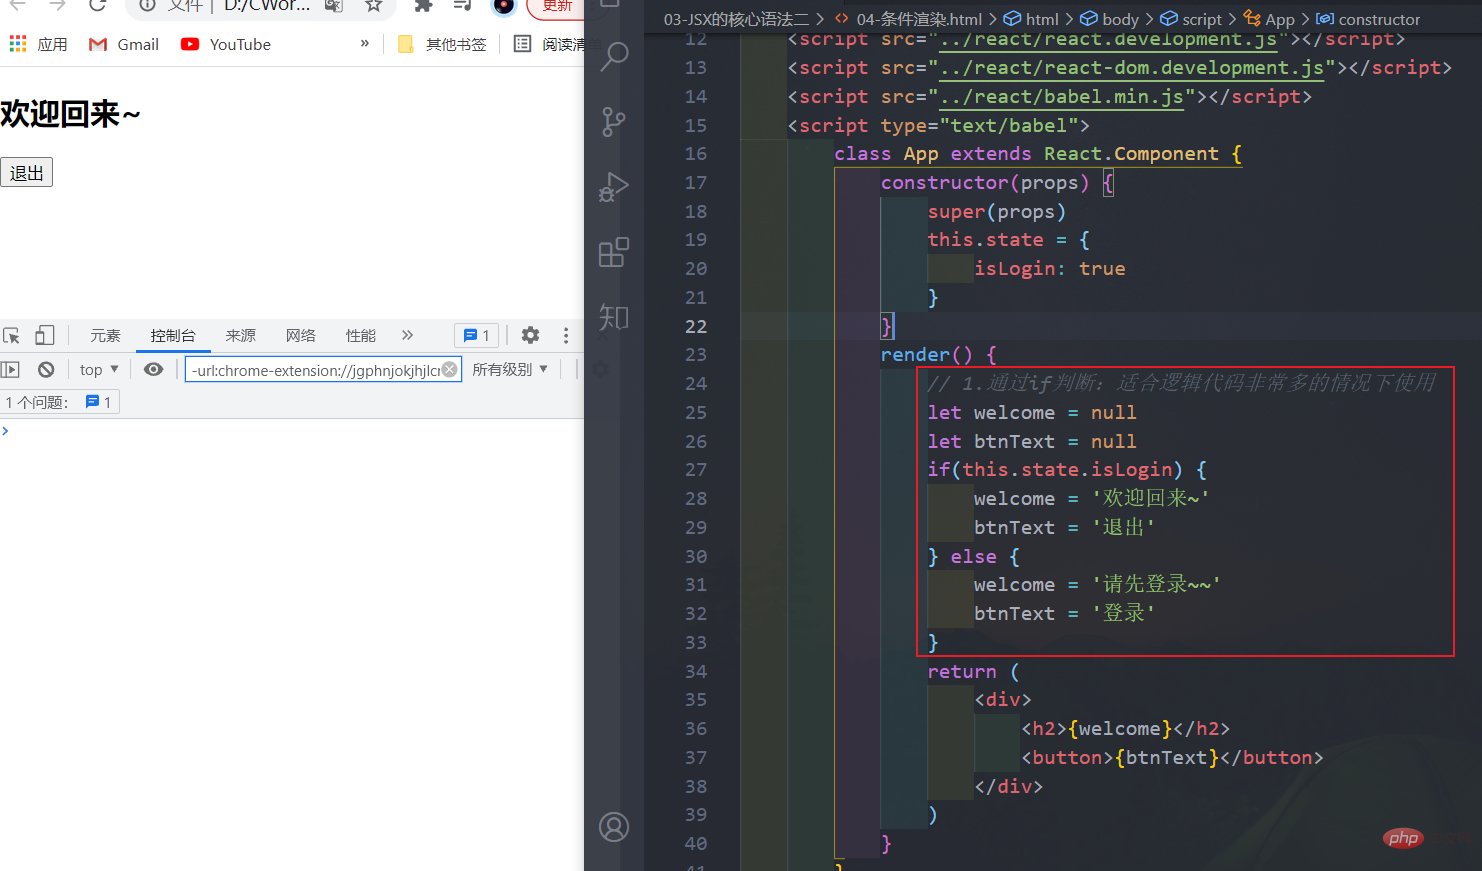
Task: Show more DevTools tabs
Action: point(407,335)
